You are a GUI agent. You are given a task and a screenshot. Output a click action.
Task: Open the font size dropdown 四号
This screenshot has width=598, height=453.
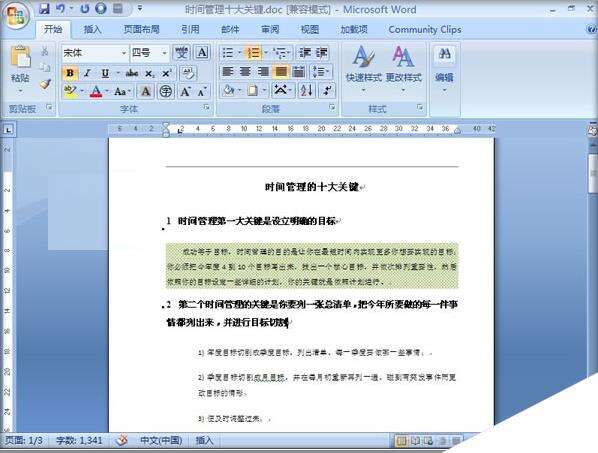tap(164, 53)
